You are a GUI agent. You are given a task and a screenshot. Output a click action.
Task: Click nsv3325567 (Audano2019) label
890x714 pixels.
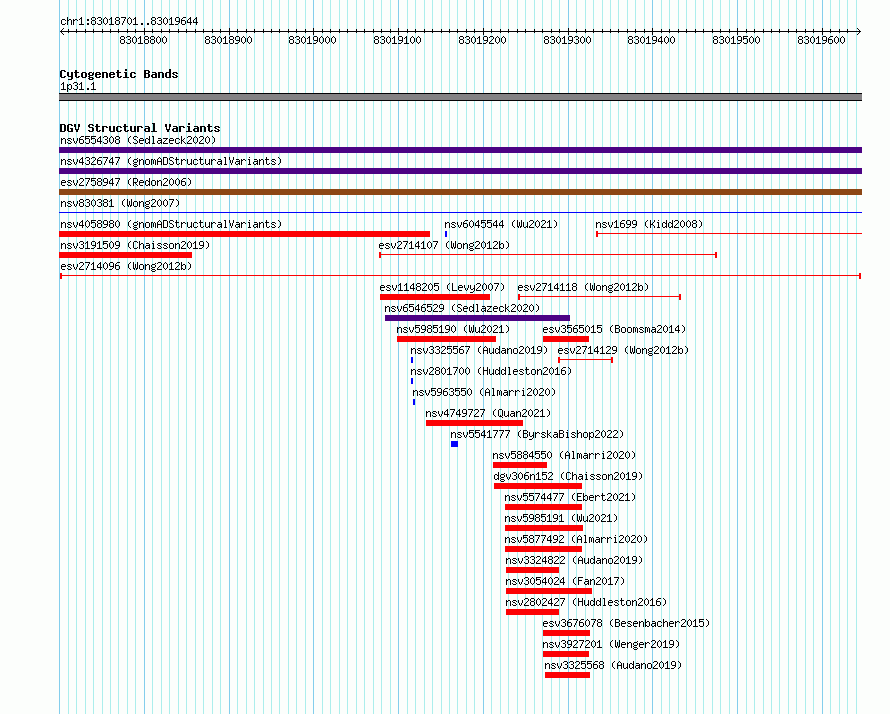479,350
